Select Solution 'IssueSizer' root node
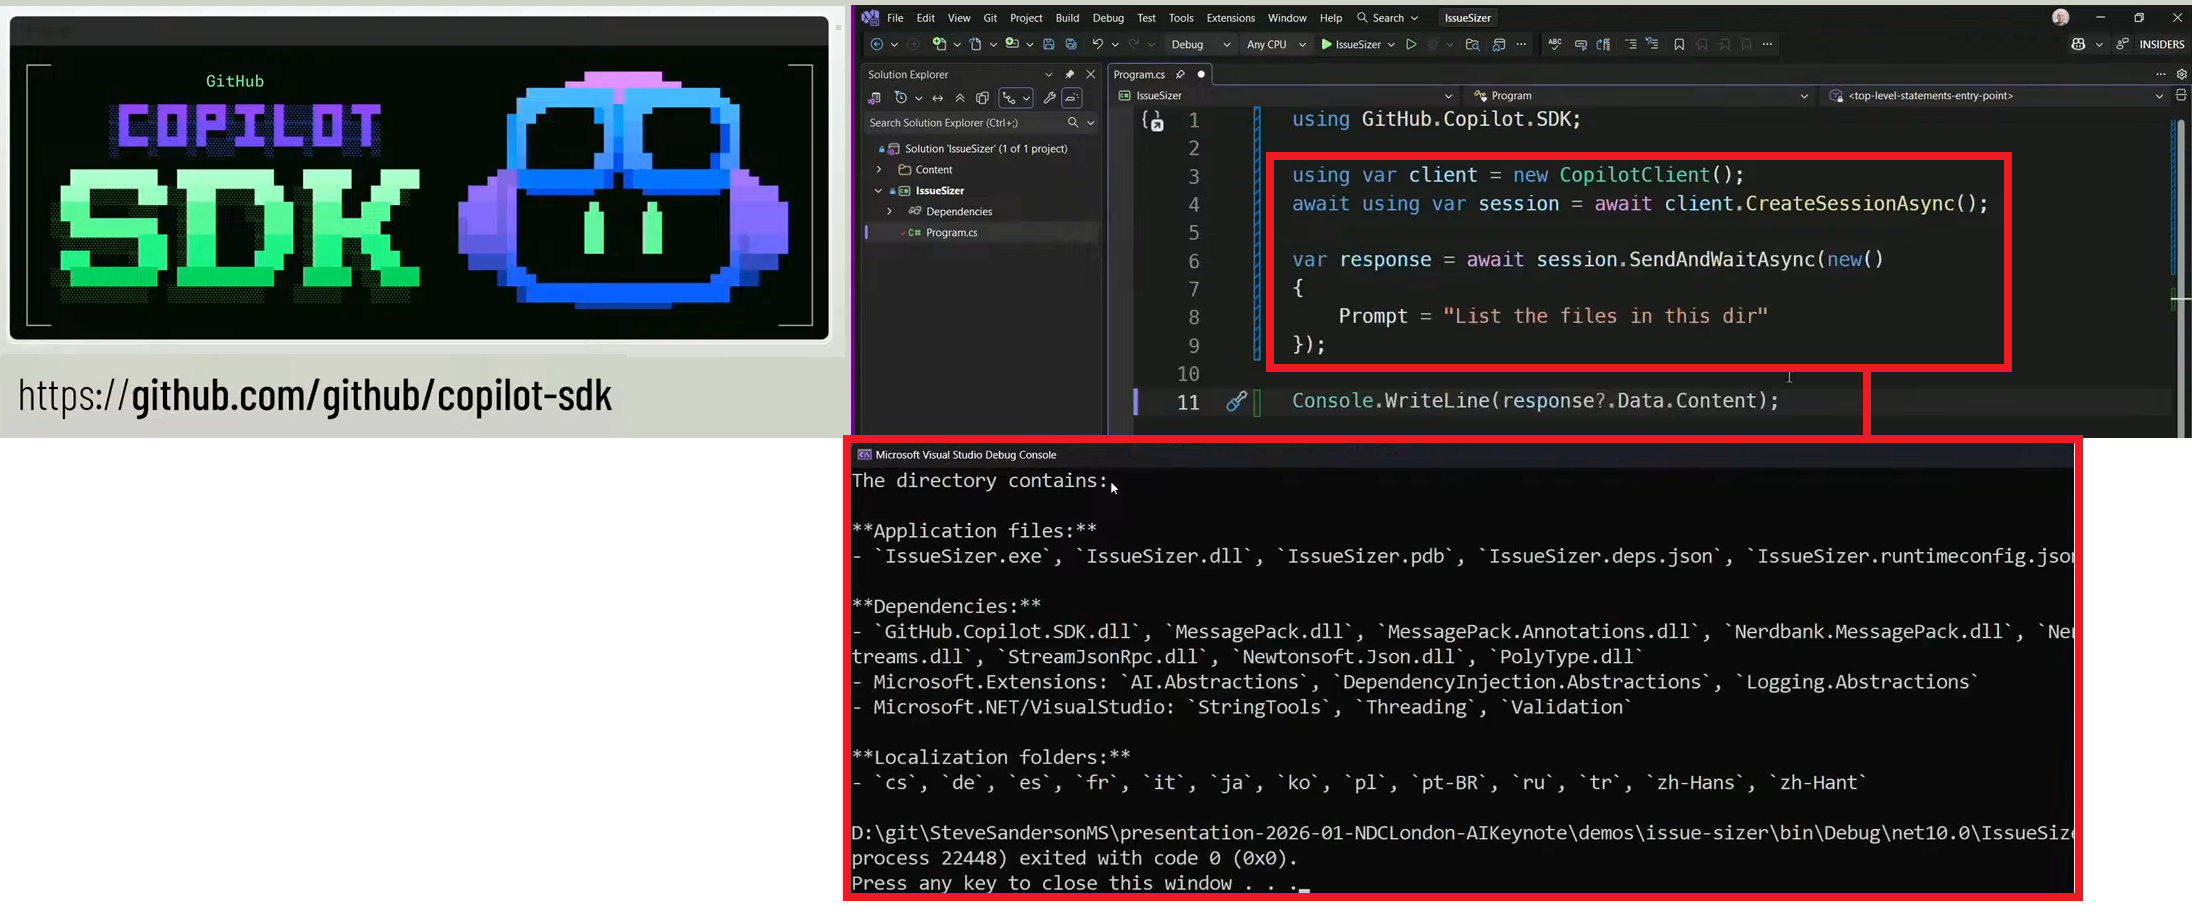The image size is (2192, 912). tap(985, 149)
